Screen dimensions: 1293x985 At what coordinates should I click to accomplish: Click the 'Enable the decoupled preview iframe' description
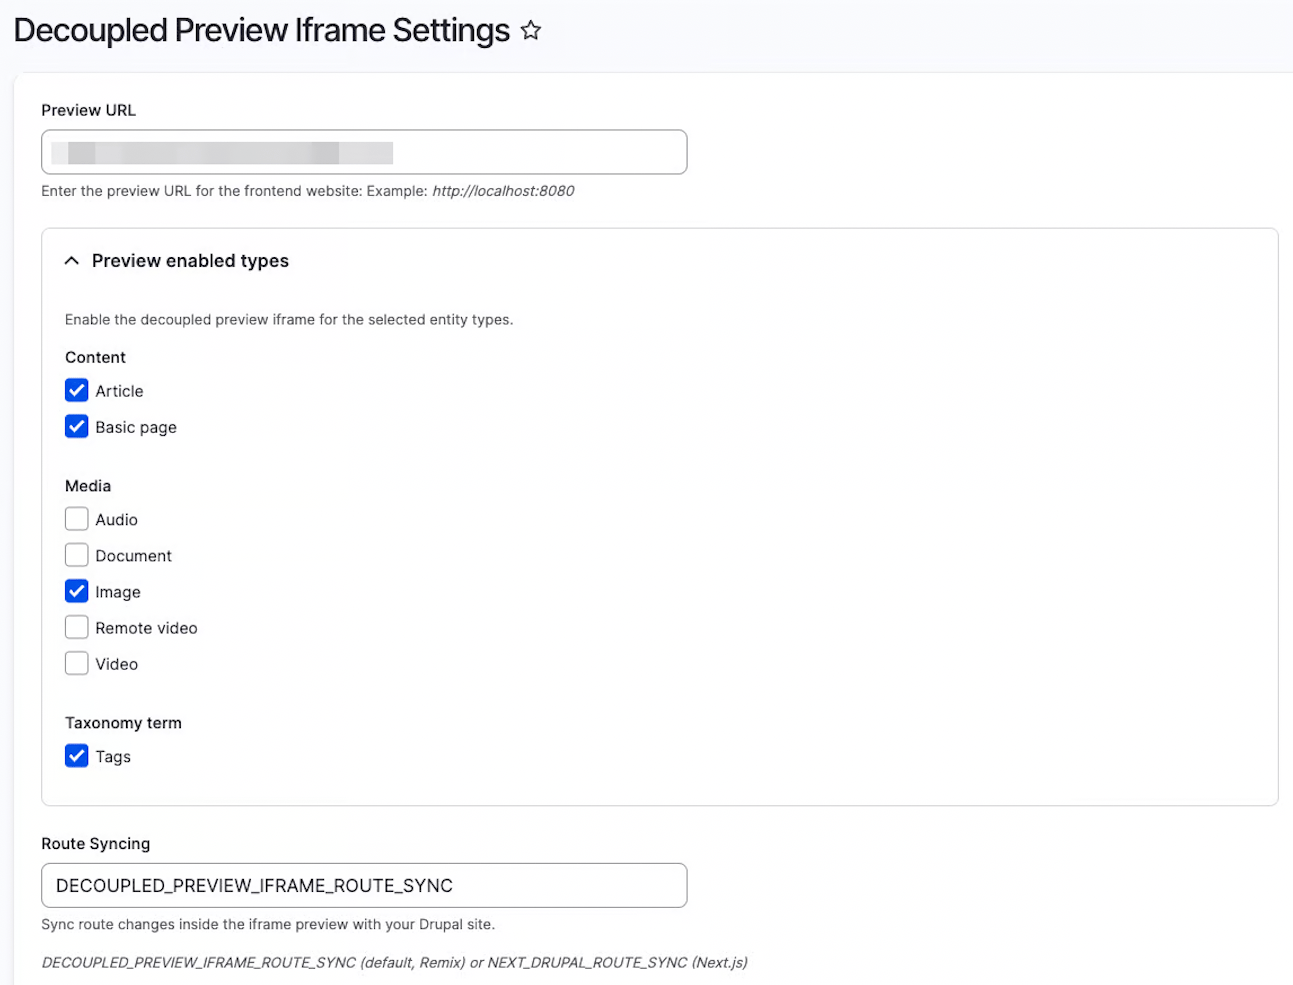[289, 320]
